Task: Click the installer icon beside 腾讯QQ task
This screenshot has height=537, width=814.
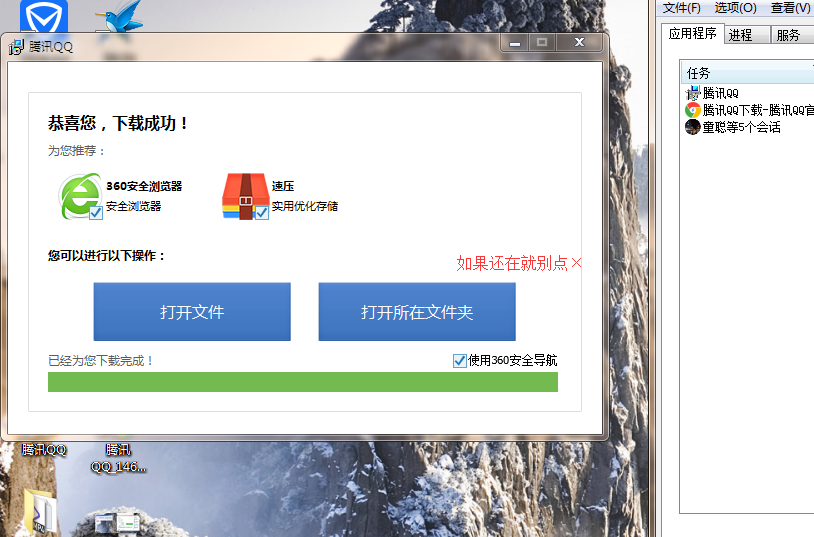Action: [693, 93]
